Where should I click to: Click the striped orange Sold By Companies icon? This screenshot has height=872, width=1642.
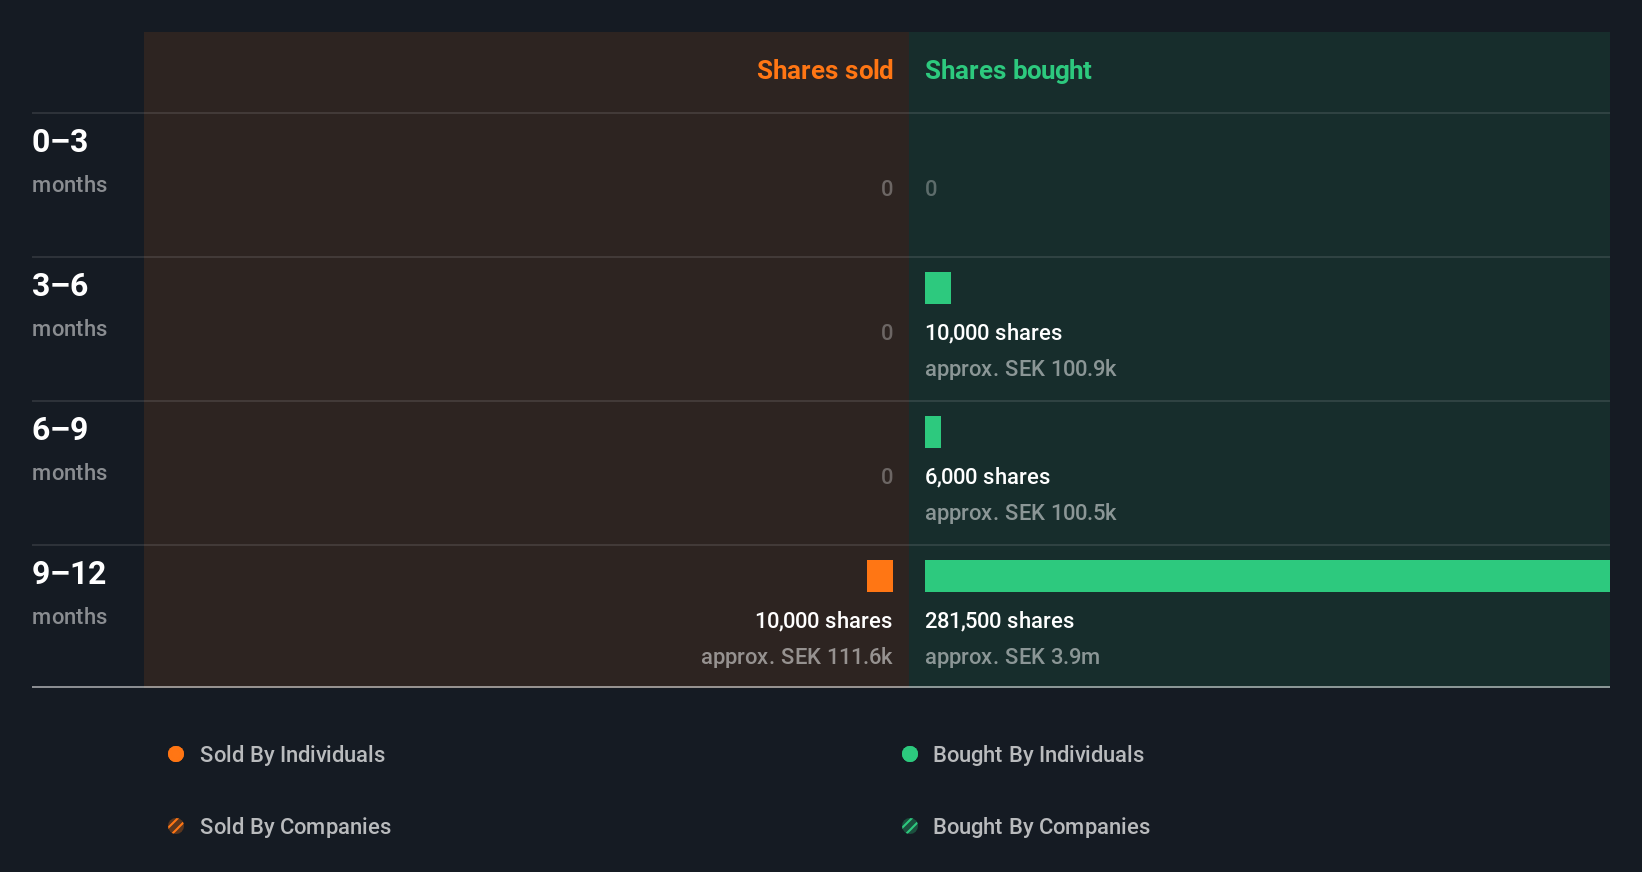(x=176, y=826)
